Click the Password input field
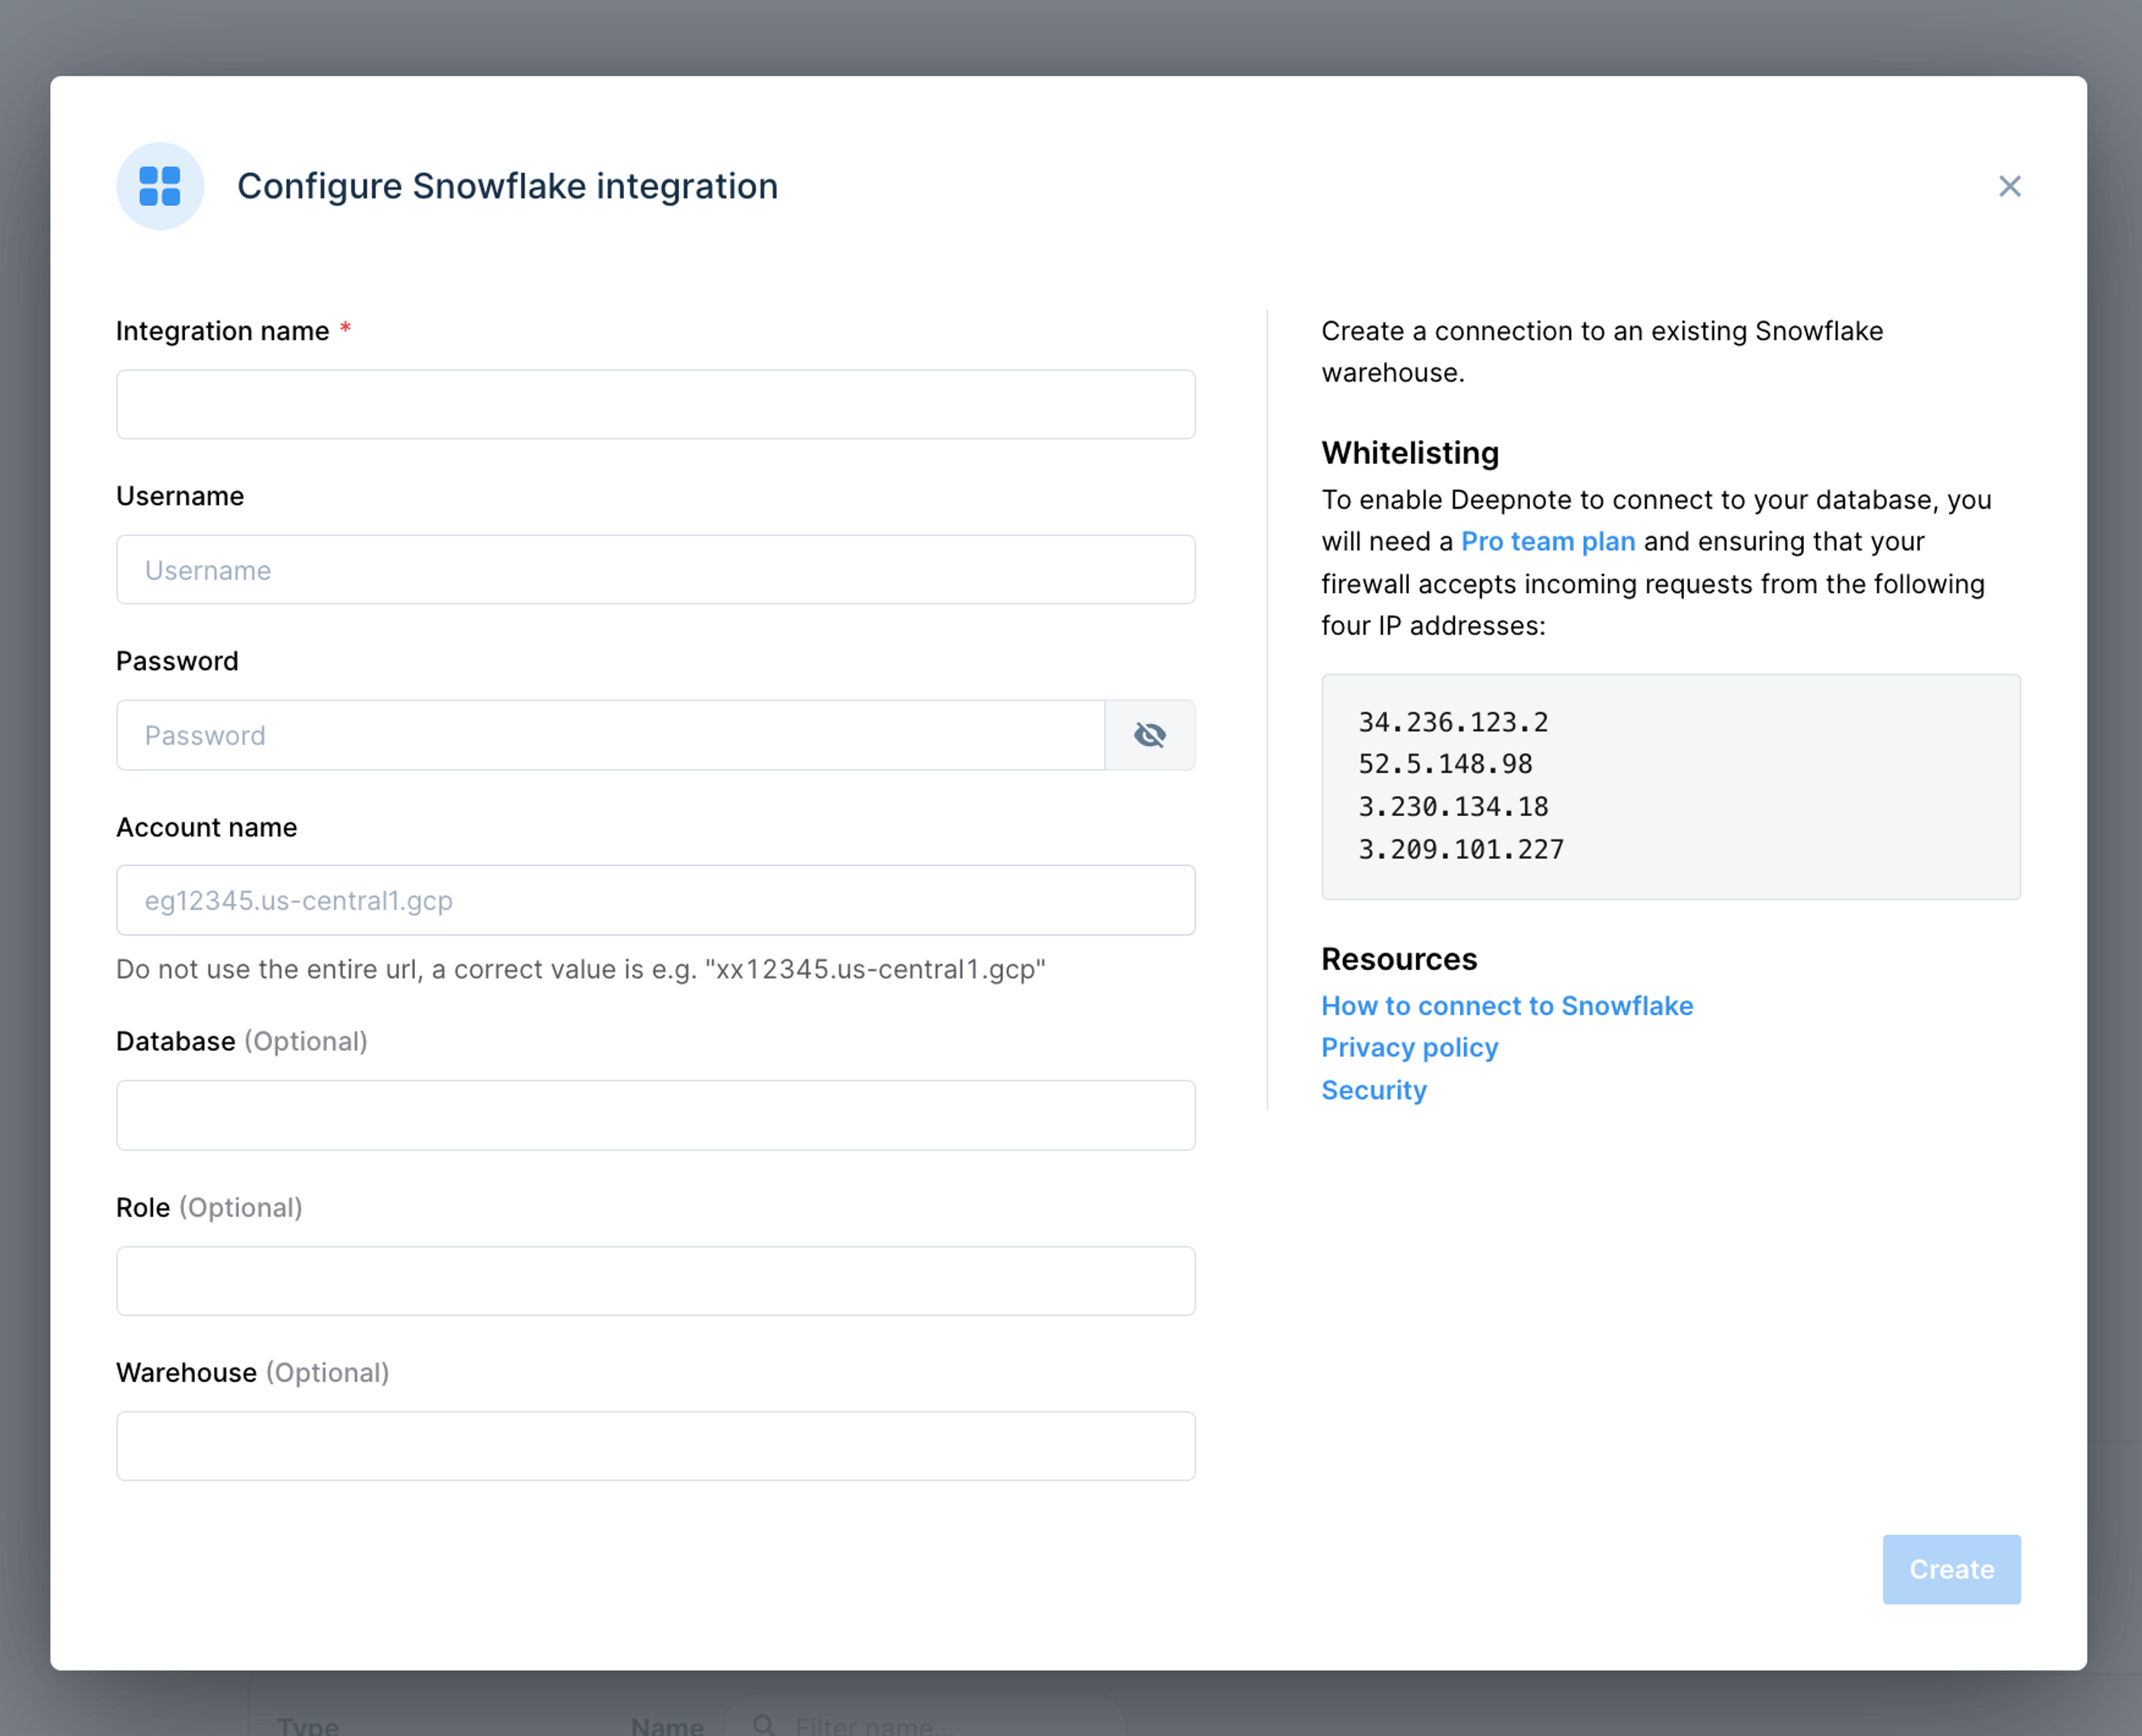The image size is (2142, 1736). 610,735
